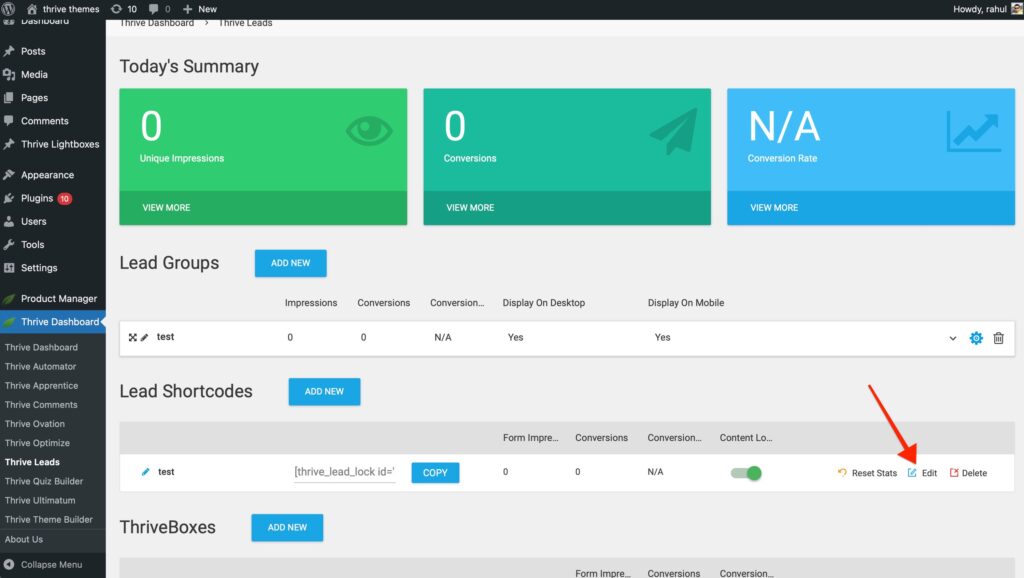This screenshot has width=1024, height=578.
Task: Toggle the Content Lock switch for test shortcode
Action: click(746, 473)
